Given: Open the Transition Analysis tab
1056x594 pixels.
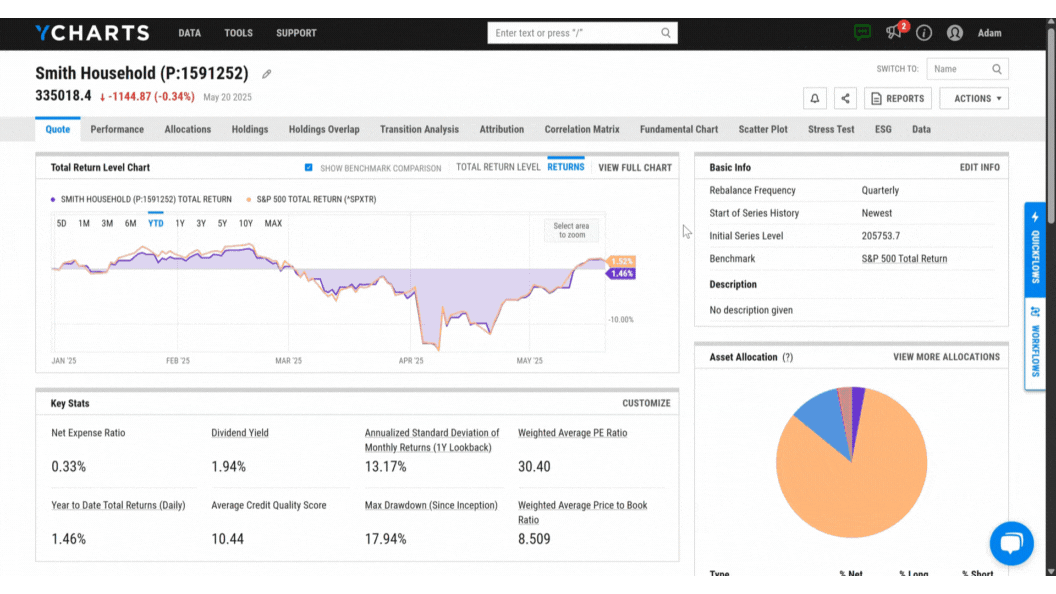Looking at the screenshot, I should [x=419, y=129].
